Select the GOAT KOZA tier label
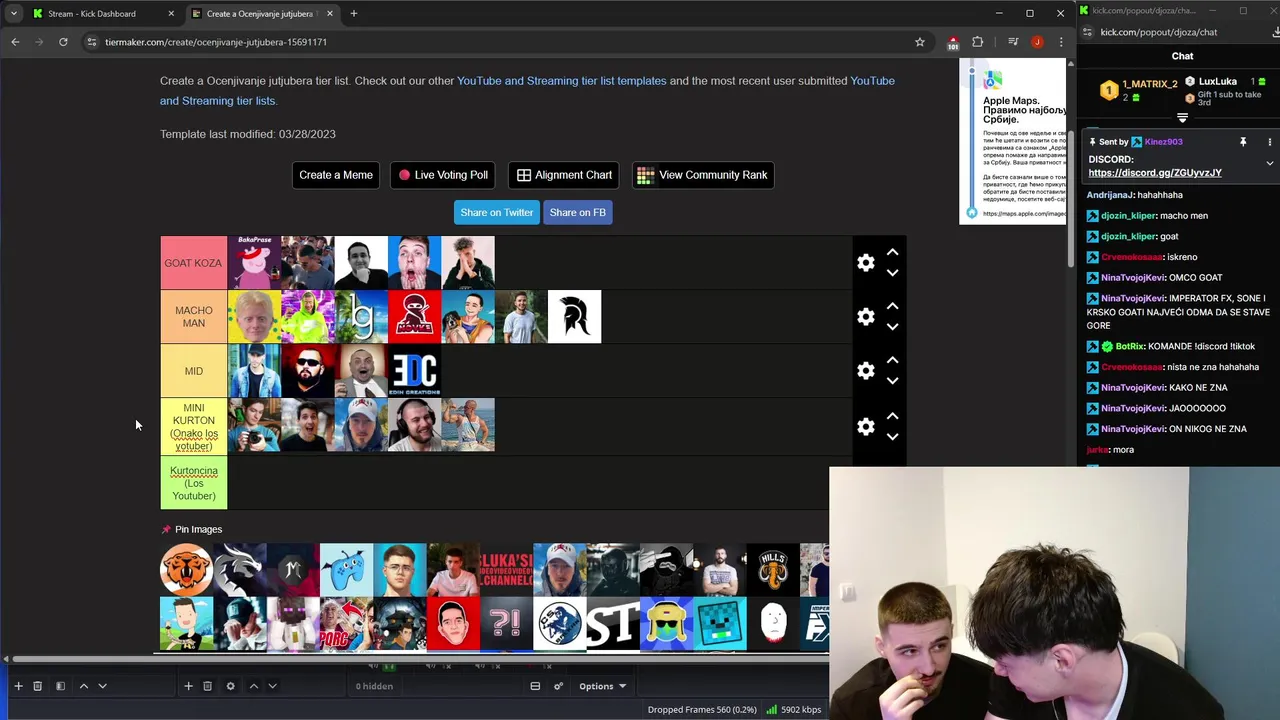 194,263
